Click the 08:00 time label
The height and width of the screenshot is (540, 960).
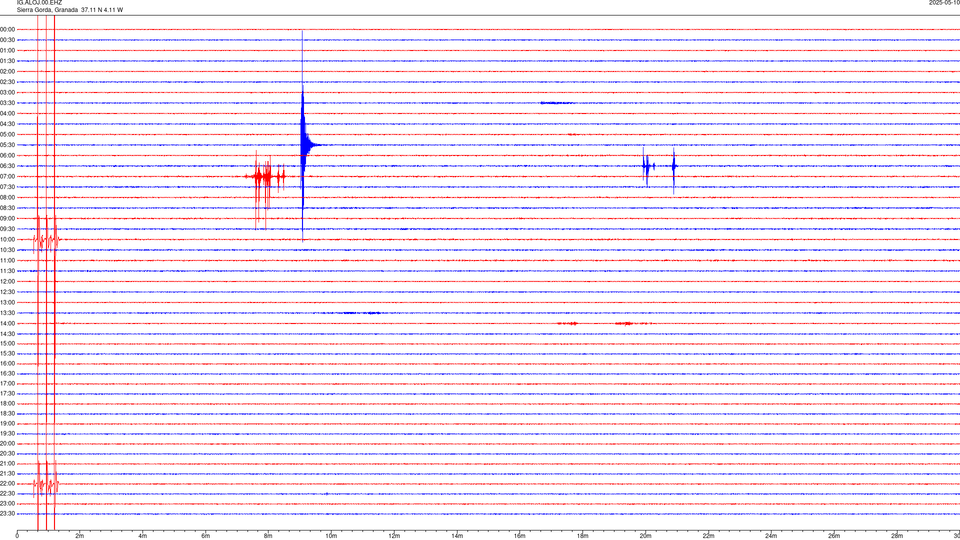(x=8, y=197)
